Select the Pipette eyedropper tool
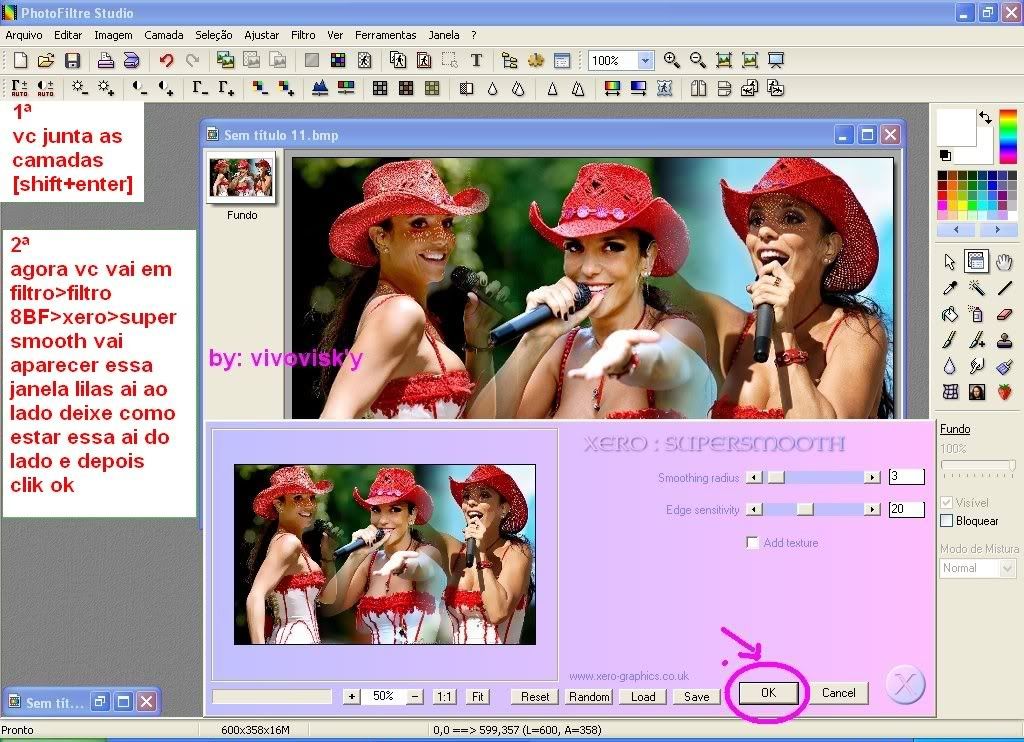 pyautogui.click(x=950, y=288)
